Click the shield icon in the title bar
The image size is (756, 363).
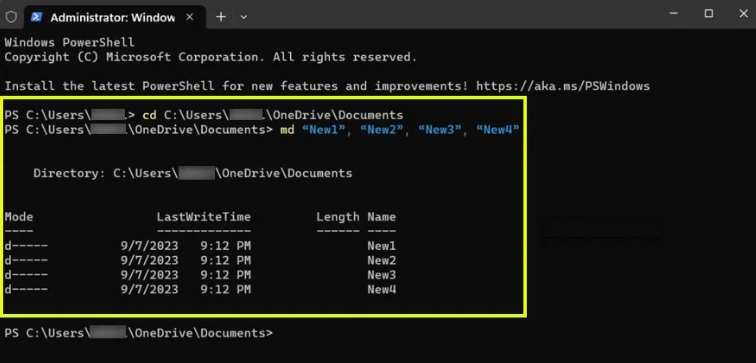(x=11, y=17)
